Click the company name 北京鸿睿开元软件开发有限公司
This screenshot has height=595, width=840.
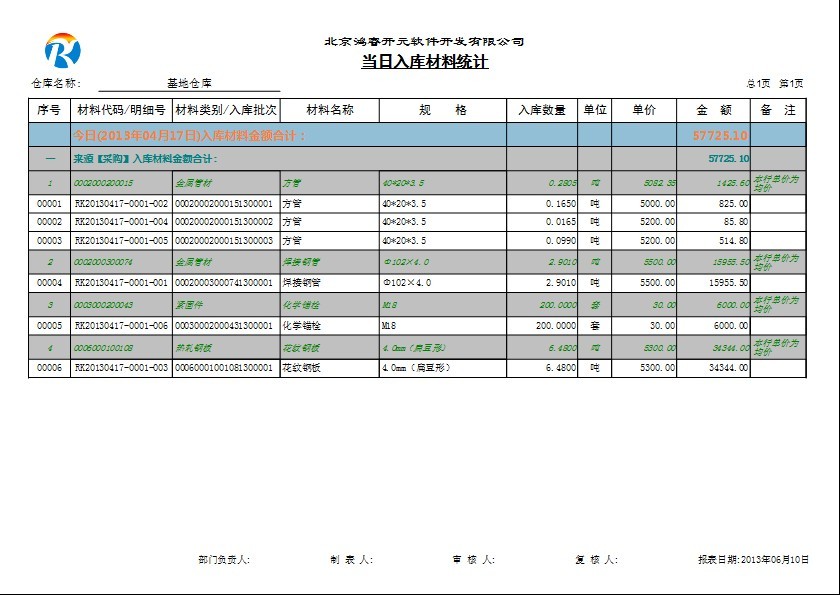(x=424, y=41)
